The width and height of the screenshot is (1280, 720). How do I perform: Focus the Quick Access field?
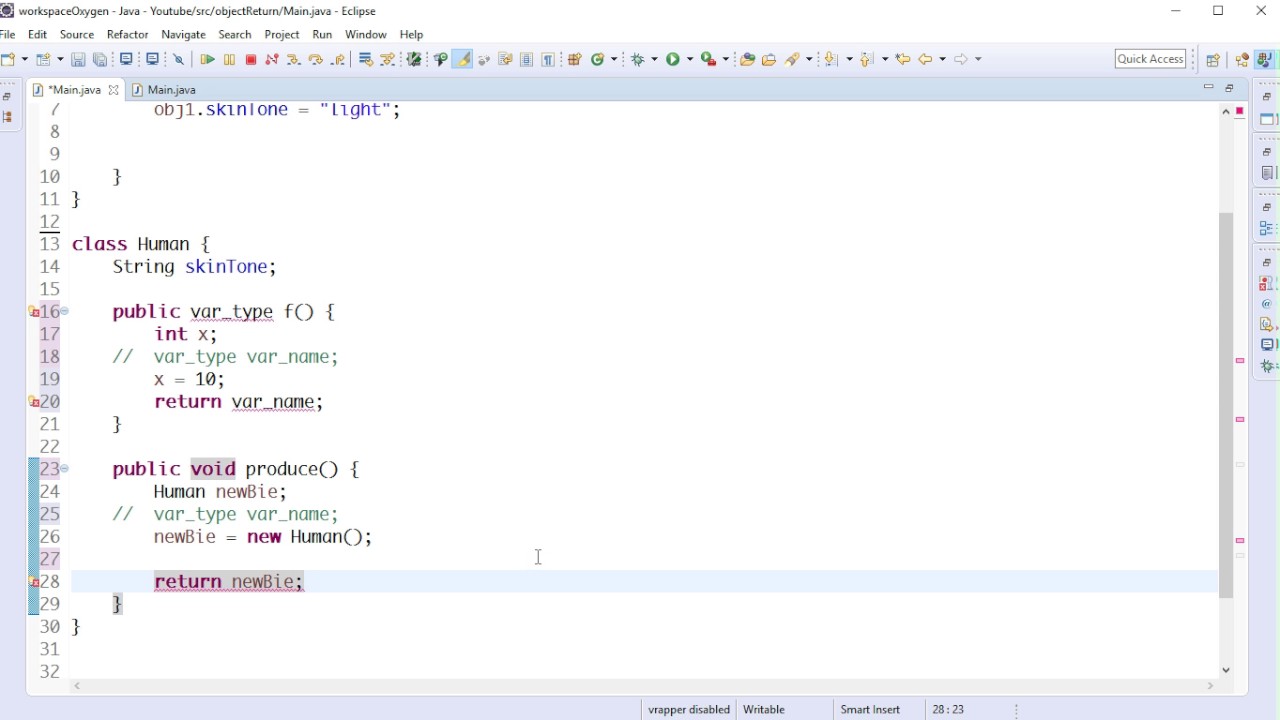coord(1150,59)
